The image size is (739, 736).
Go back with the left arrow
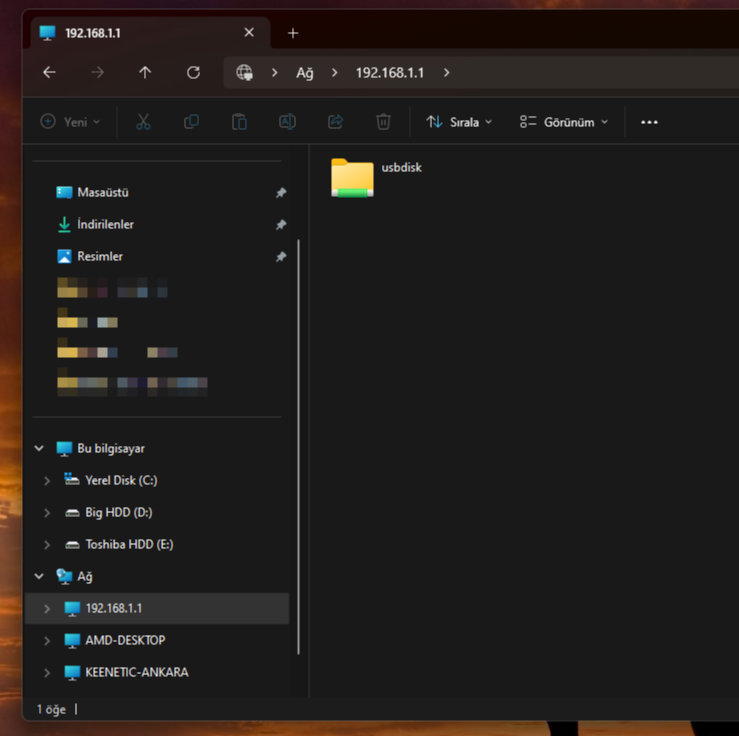pos(49,72)
